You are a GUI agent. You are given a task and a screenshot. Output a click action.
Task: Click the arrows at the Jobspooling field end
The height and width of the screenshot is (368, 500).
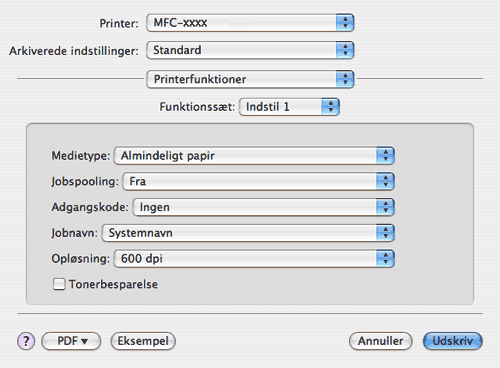click(x=386, y=181)
